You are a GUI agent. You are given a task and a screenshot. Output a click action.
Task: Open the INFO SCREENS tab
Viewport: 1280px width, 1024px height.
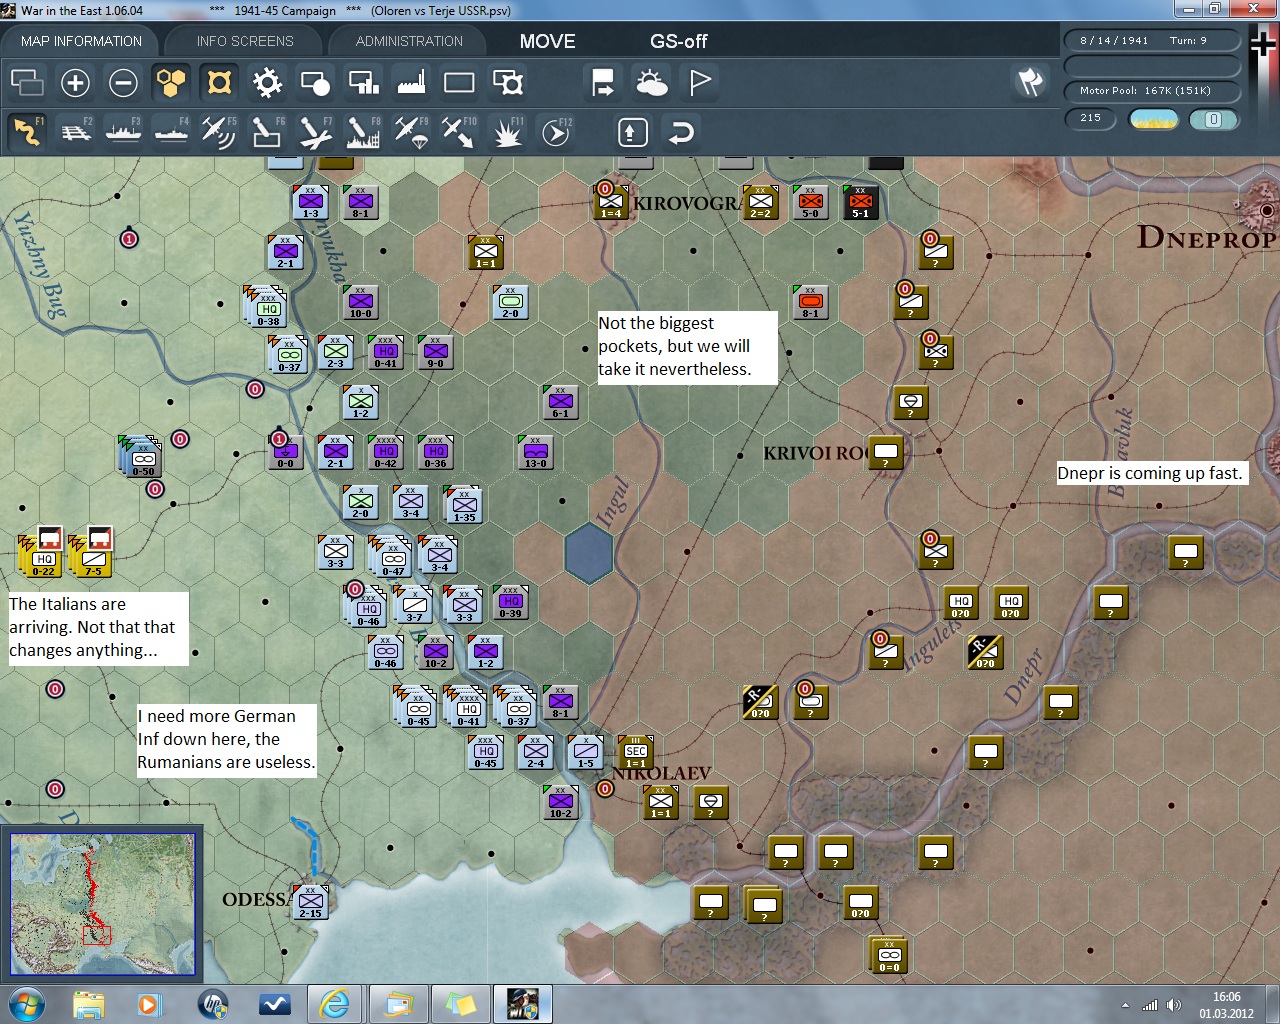tap(245, 41)
